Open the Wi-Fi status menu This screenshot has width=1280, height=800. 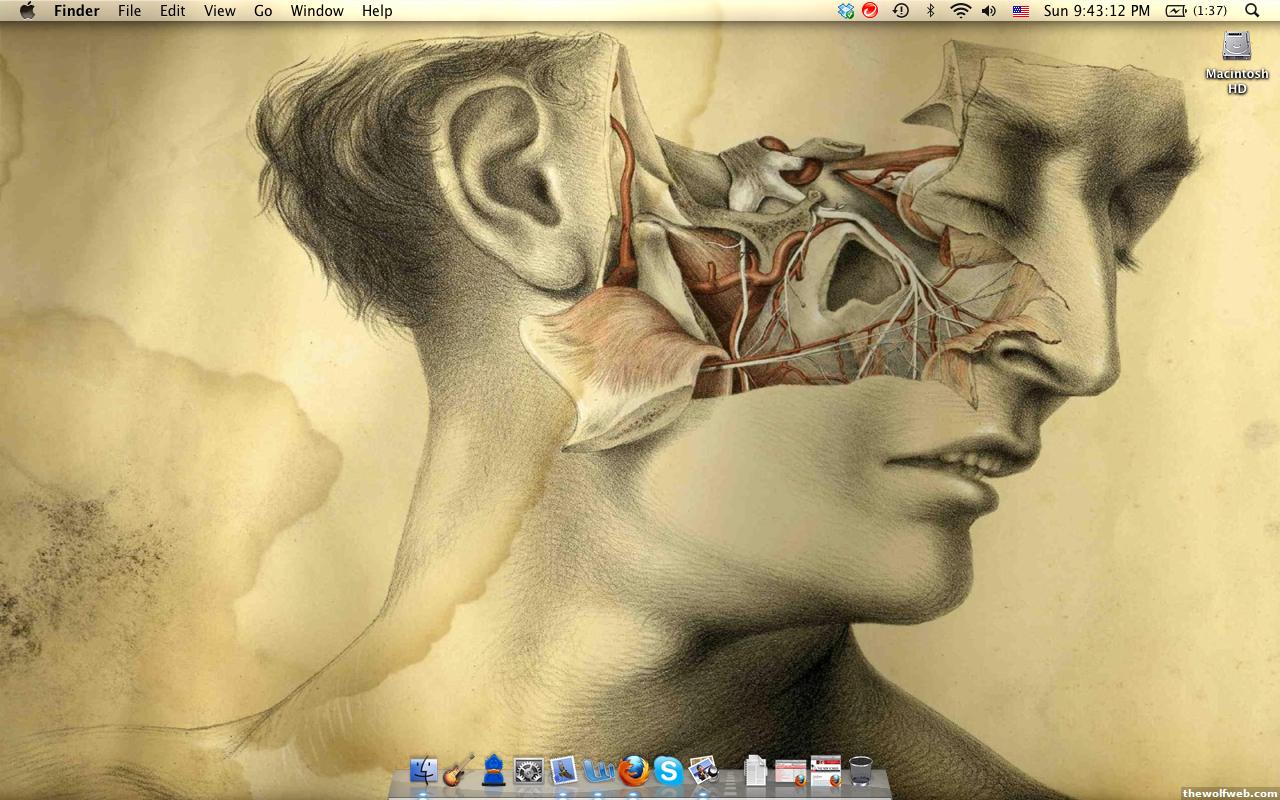[x=961, y=11]
